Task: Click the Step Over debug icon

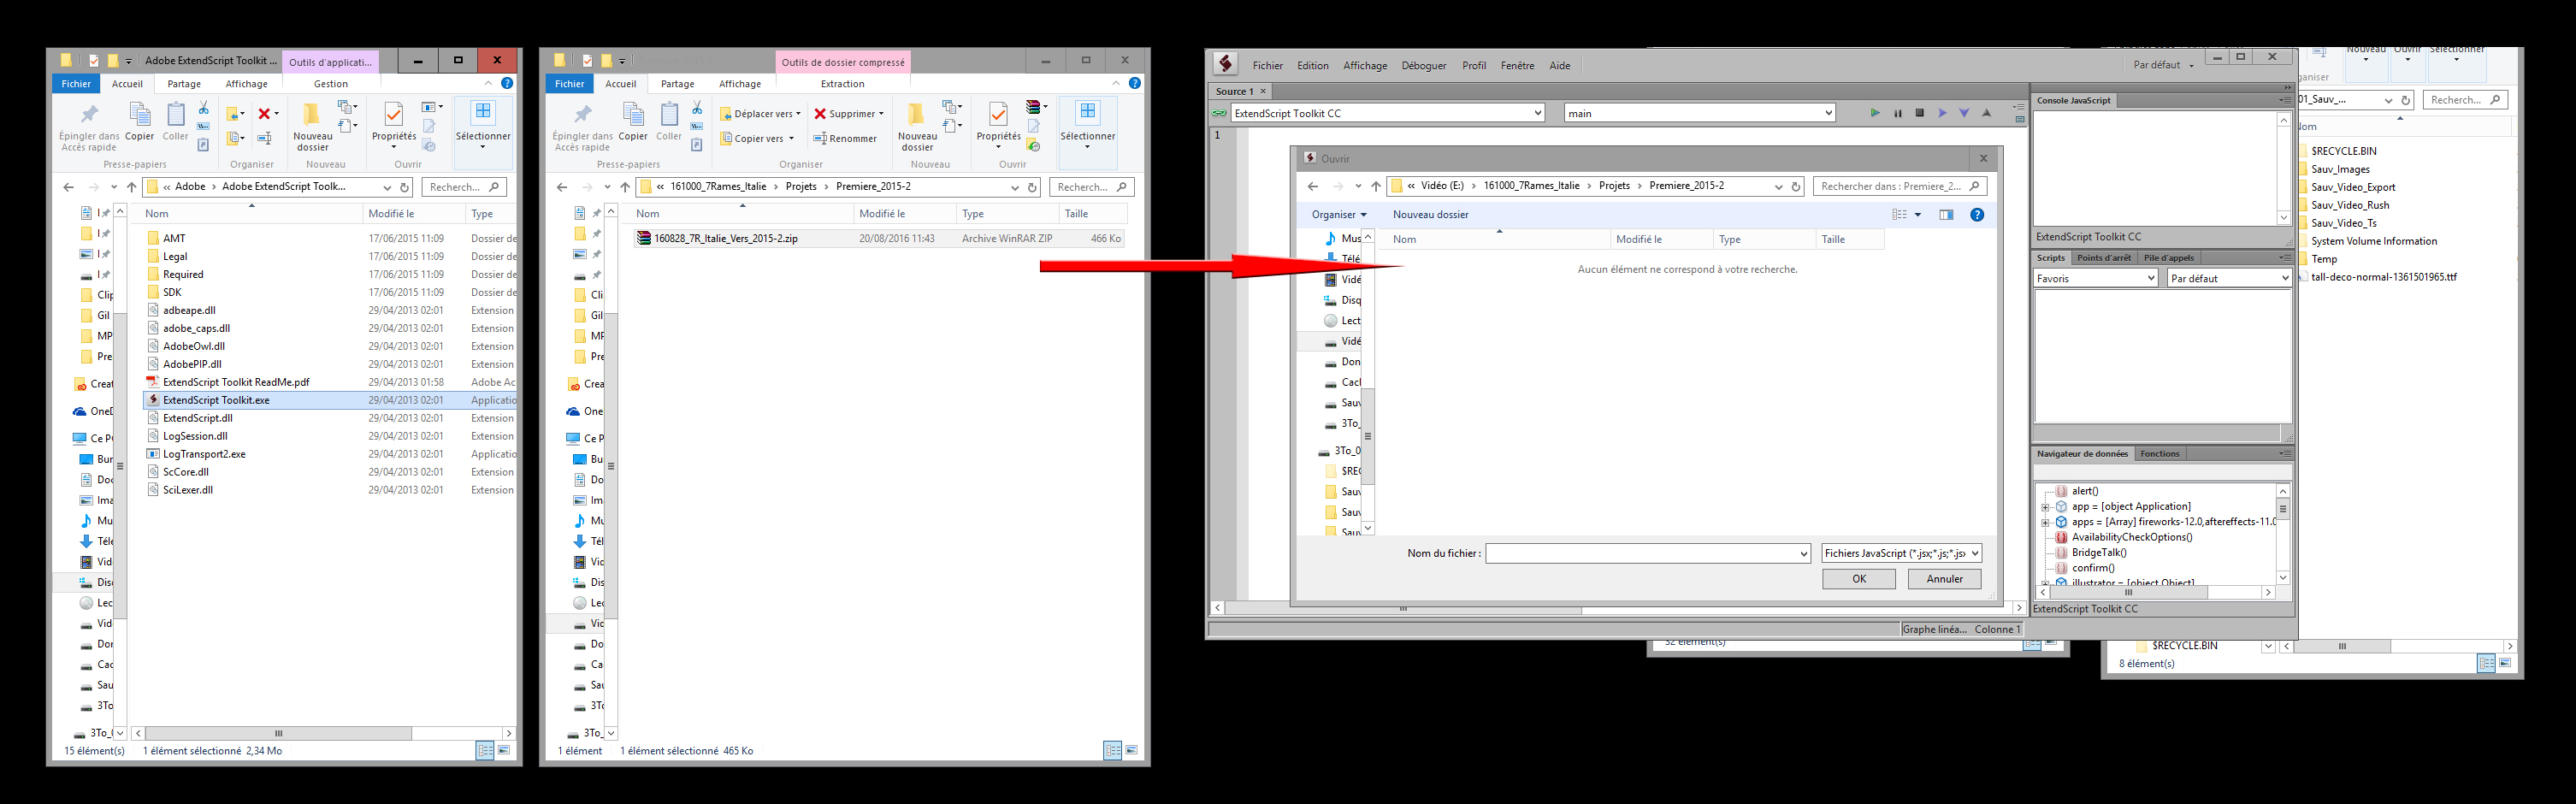Action: [1942, 113]
